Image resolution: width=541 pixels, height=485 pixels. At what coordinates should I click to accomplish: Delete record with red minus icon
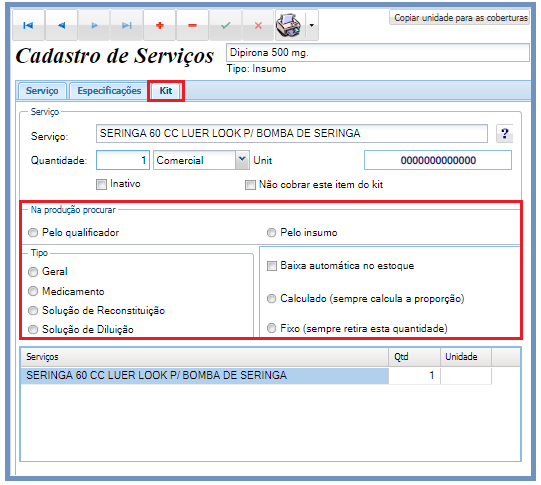[193, 25]
